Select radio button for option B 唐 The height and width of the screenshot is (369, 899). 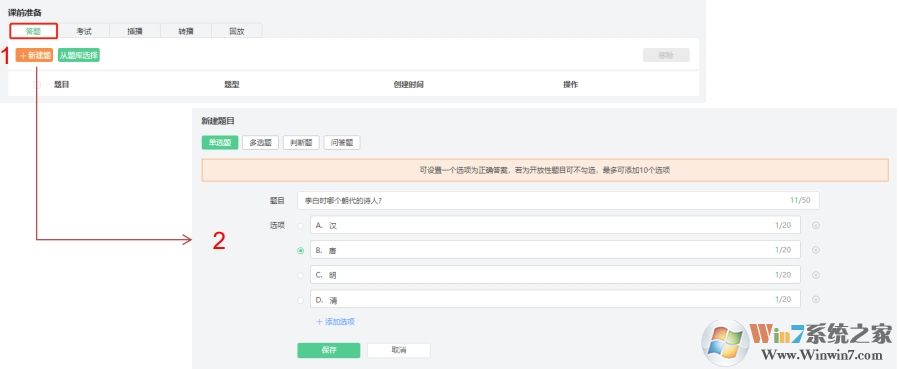(x=300, y=250)
